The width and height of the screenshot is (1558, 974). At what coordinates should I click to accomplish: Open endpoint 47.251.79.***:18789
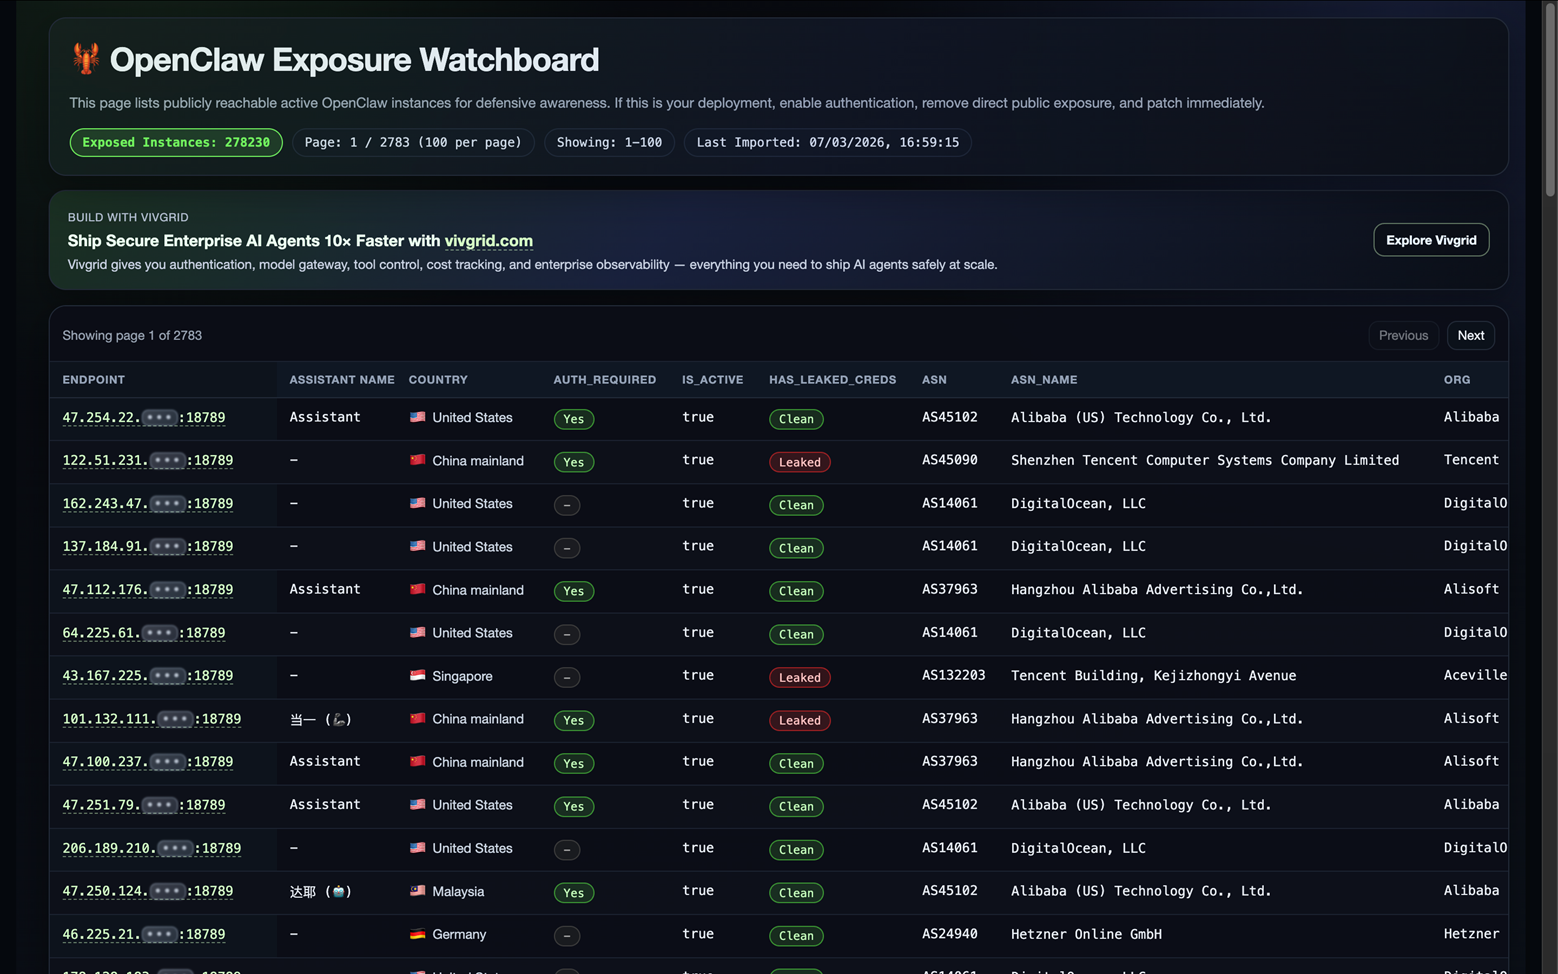144,805
